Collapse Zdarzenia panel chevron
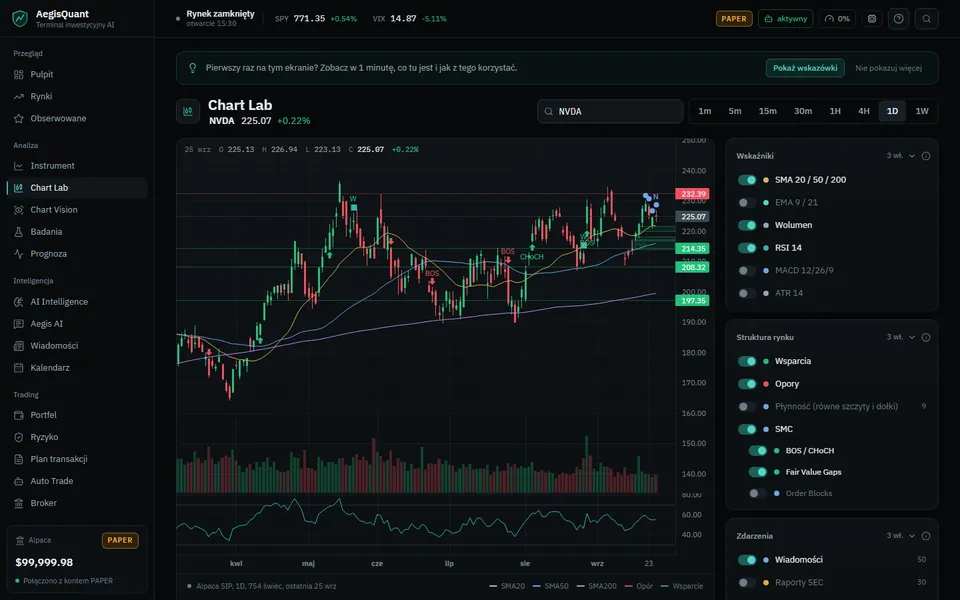This screenshot has height=600, width=960. pos(912,536)
